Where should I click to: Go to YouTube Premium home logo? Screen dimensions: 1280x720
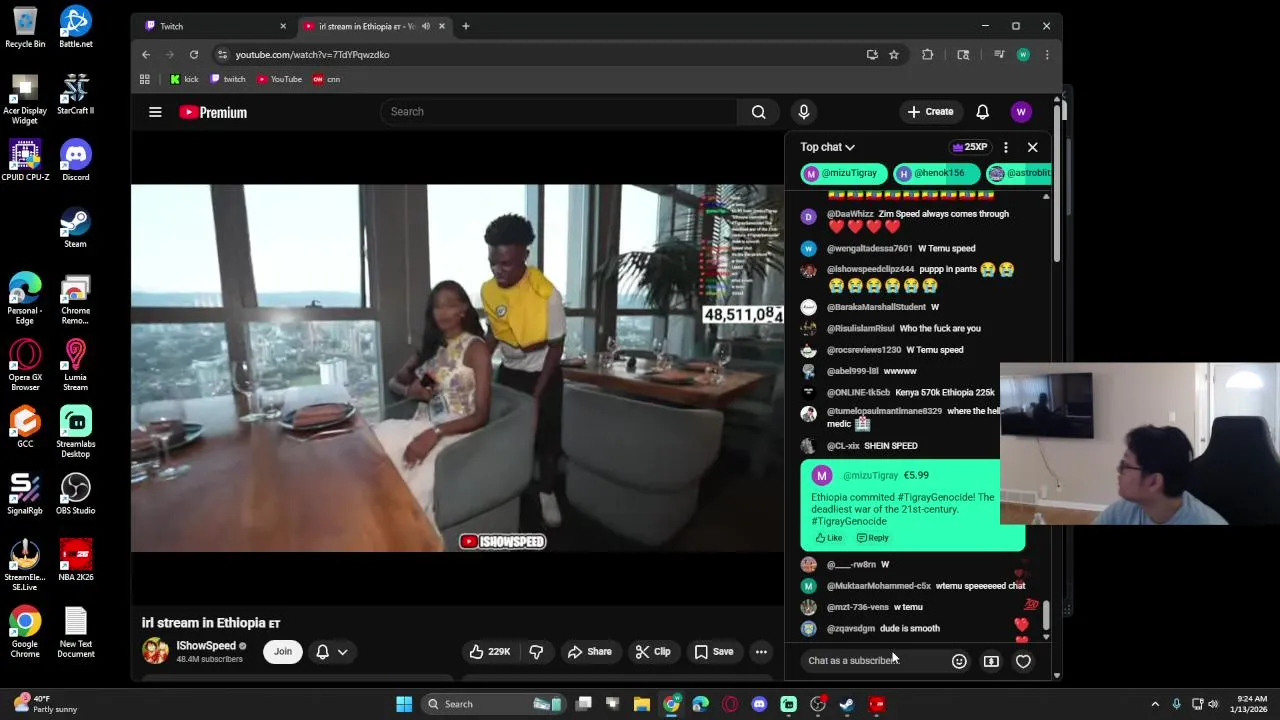(x=213, y=112)
